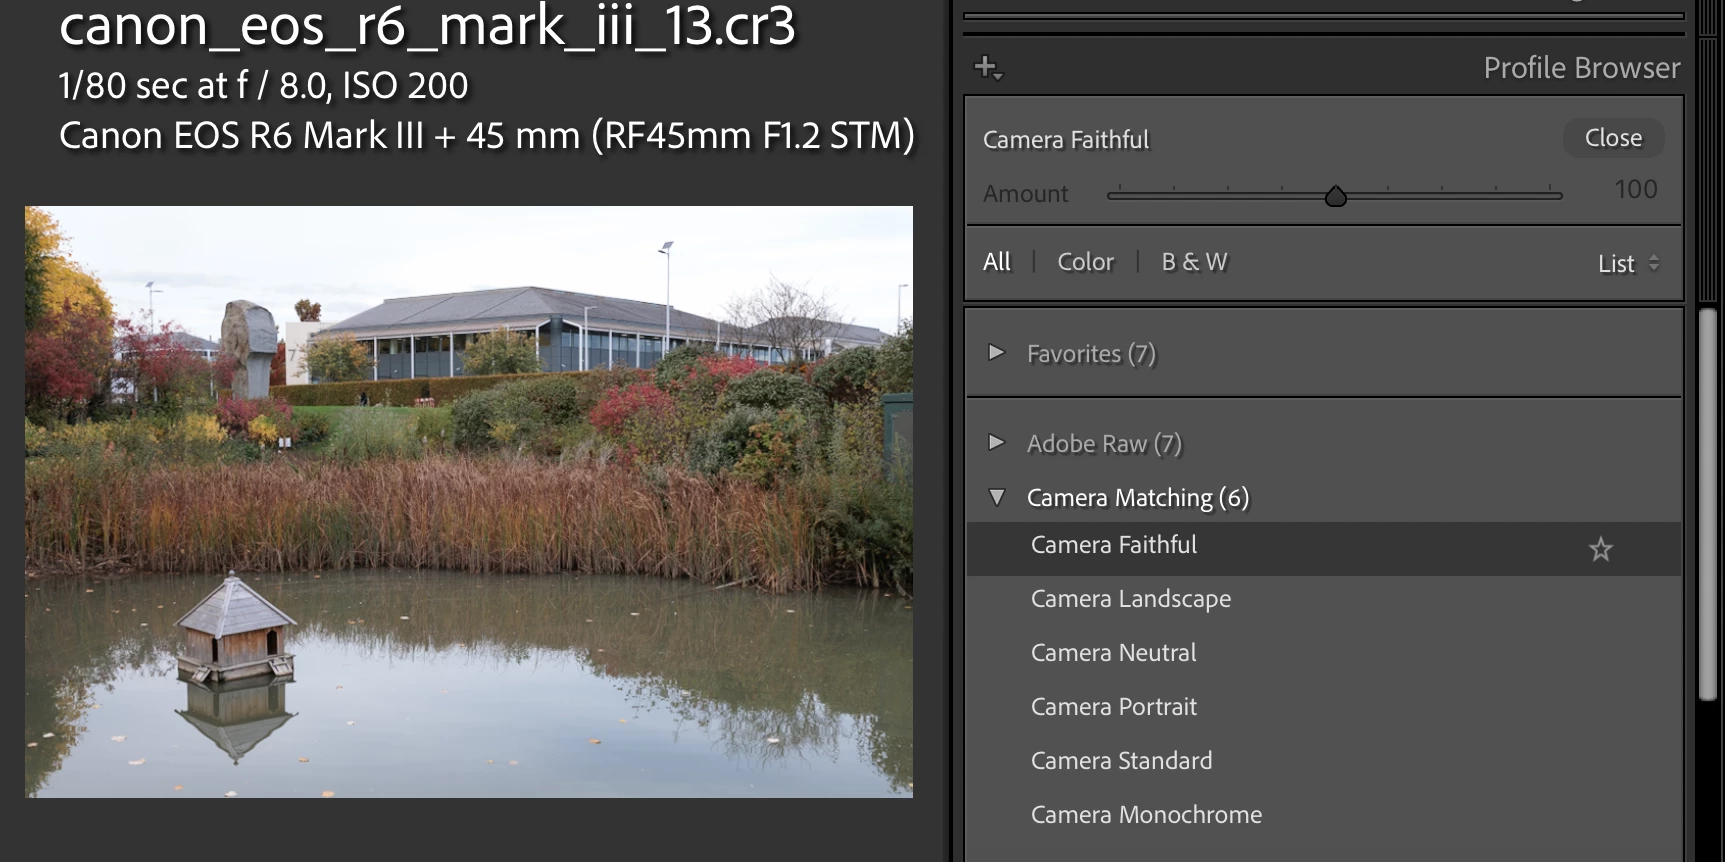Viewport: 1725px width, 862px height.
Task: Click the plus icon to import profiles
Action: coord(988,68)
